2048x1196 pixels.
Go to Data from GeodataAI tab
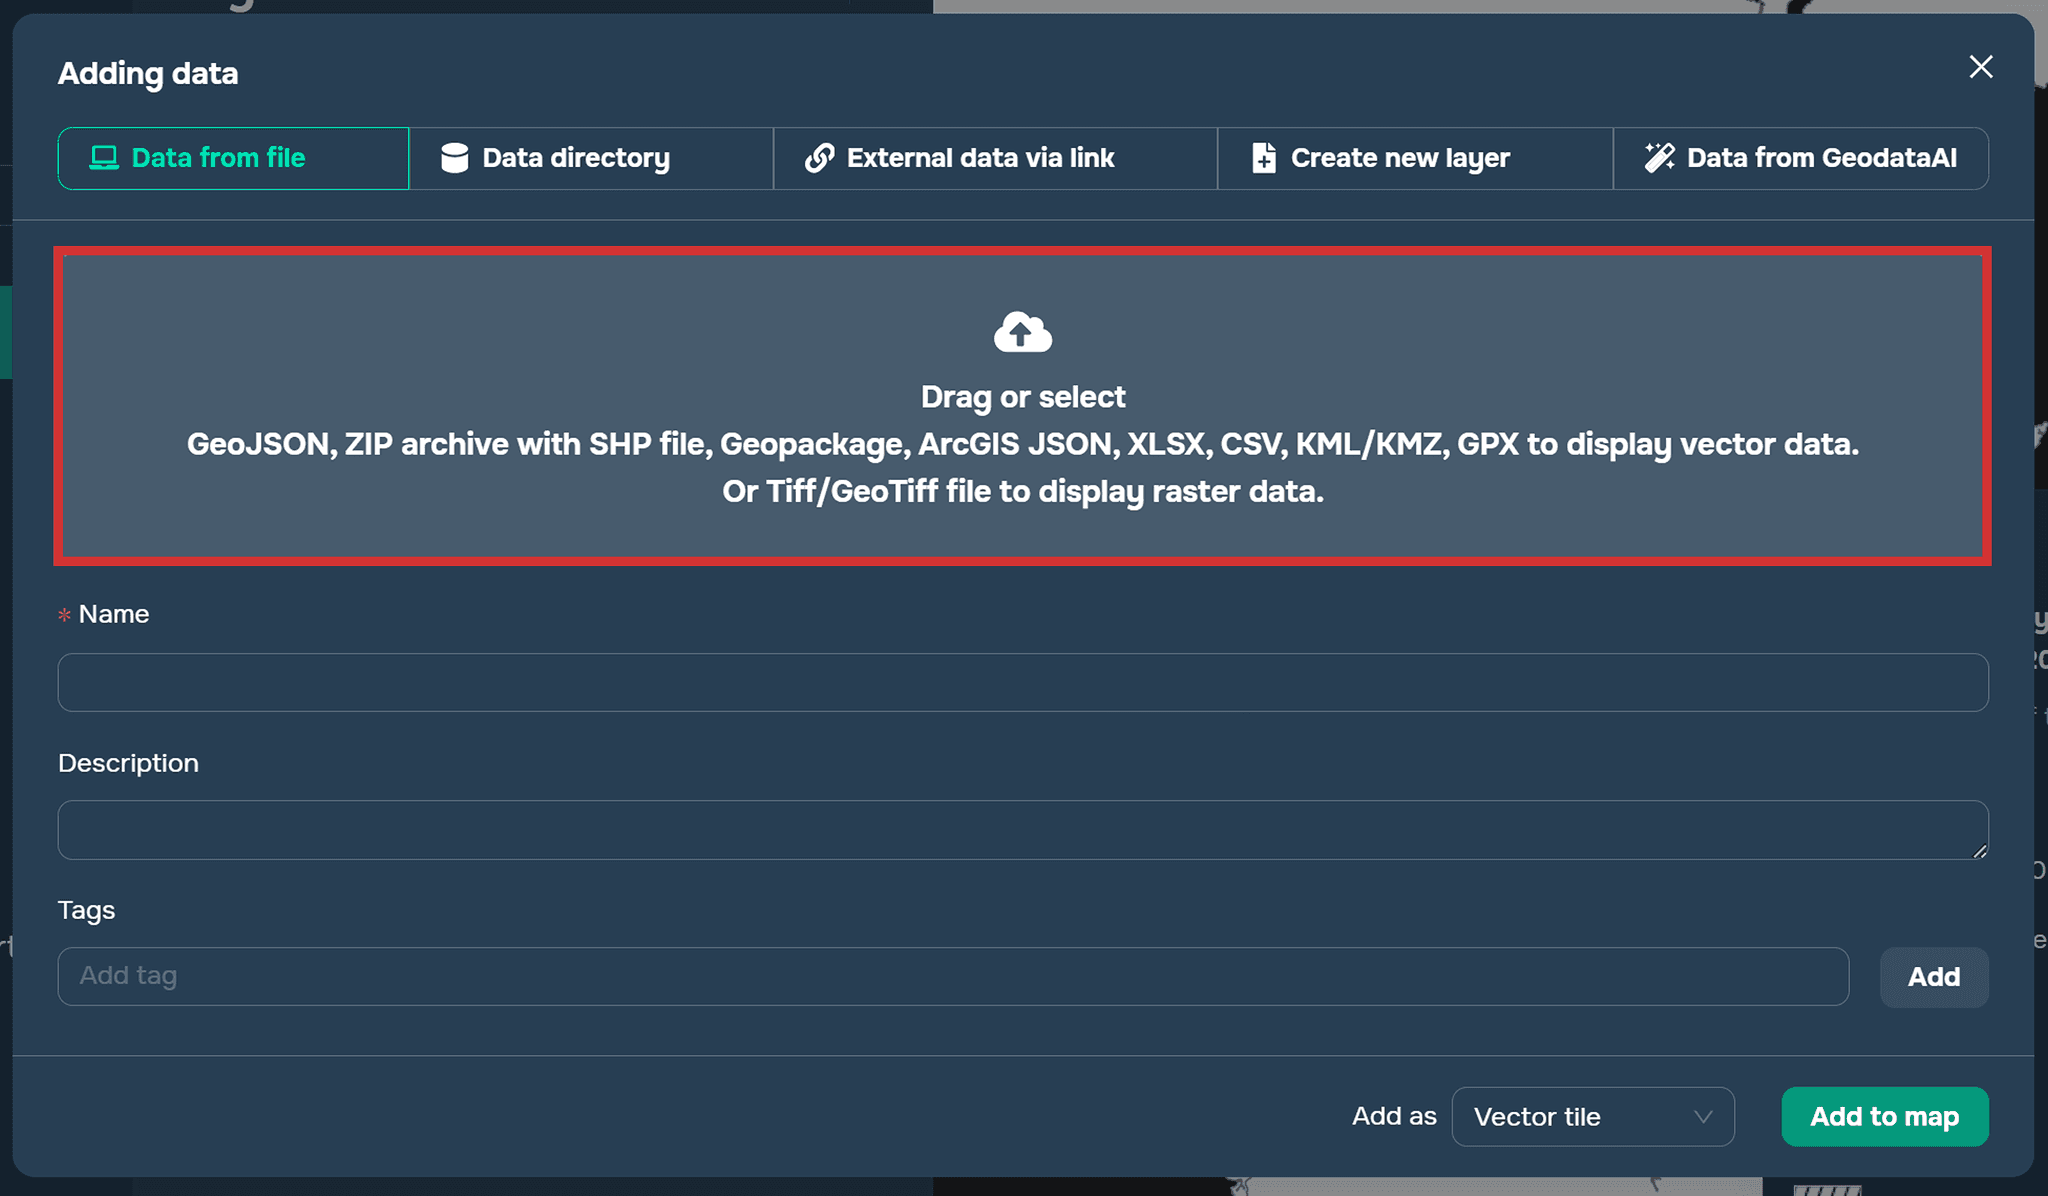[1820, 158]
